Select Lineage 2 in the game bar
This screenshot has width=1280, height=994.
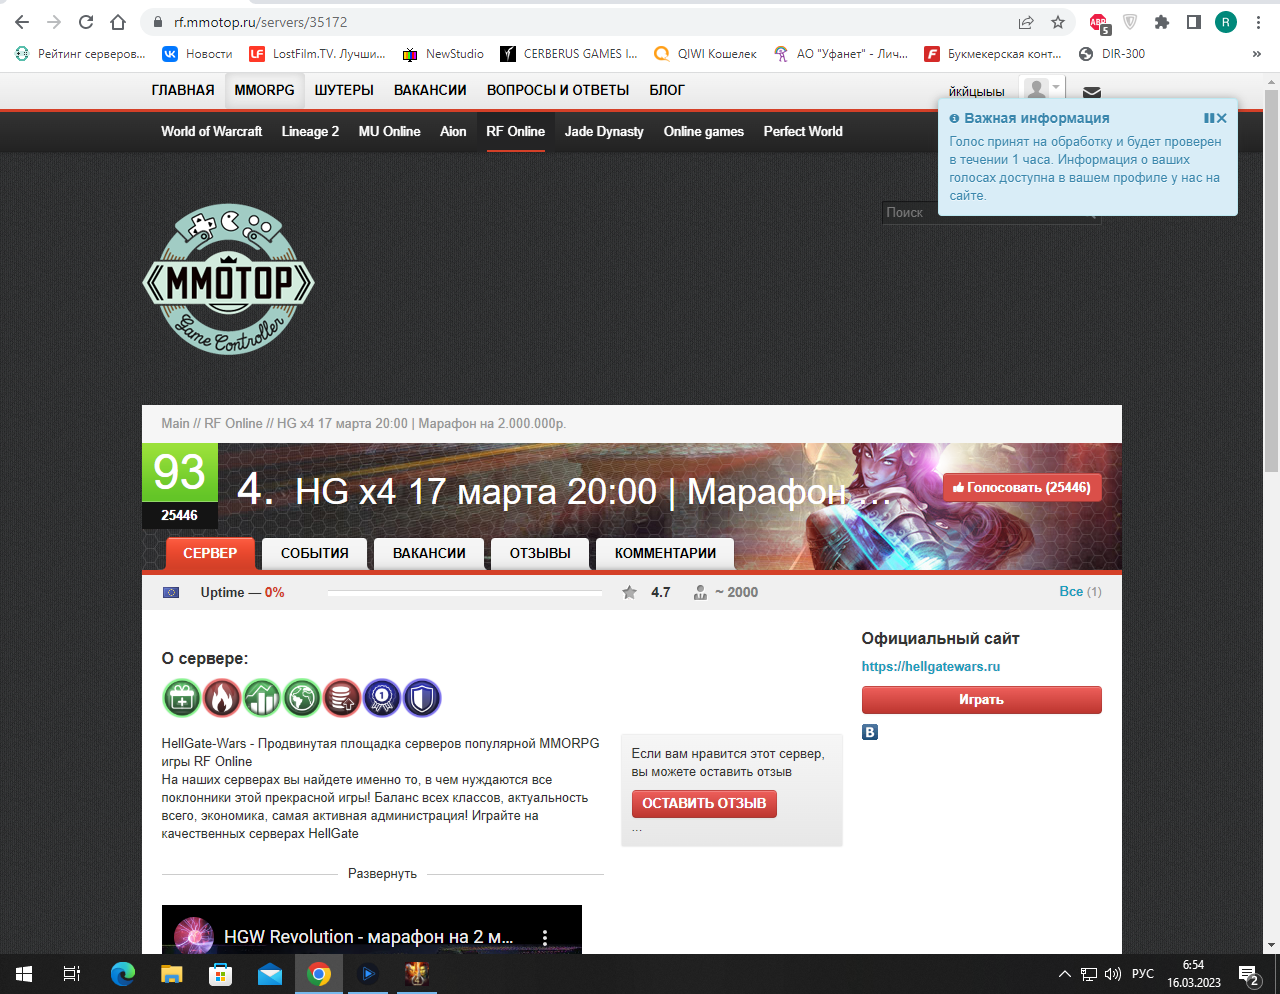pos(310,131)
